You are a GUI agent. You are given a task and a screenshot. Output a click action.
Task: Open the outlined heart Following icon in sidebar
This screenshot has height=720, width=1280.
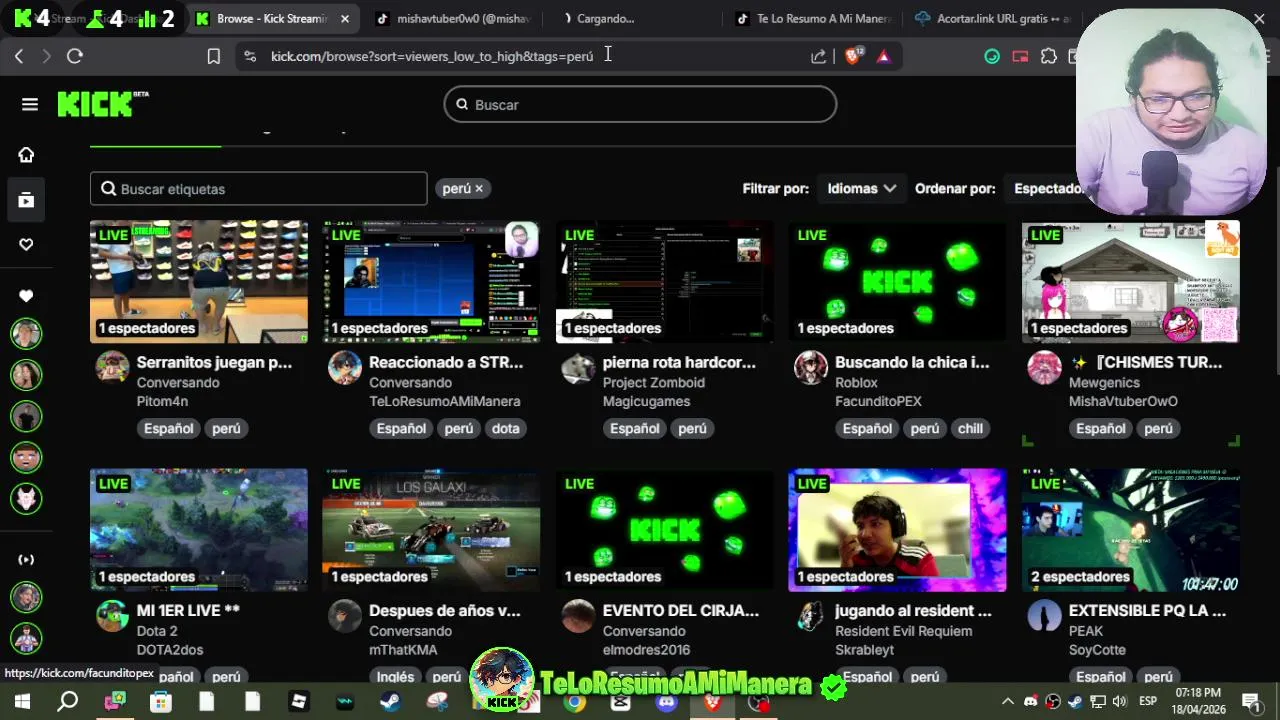[26, 245]
